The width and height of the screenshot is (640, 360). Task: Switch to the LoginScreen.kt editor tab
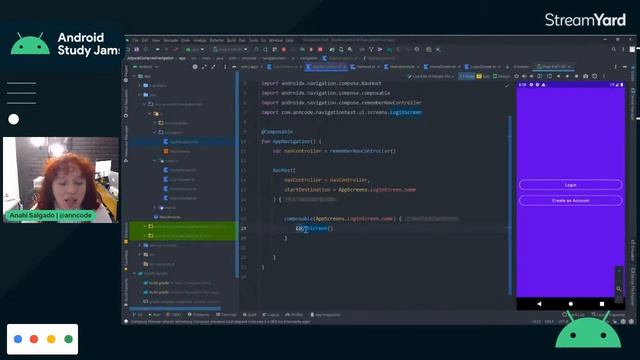482,67
